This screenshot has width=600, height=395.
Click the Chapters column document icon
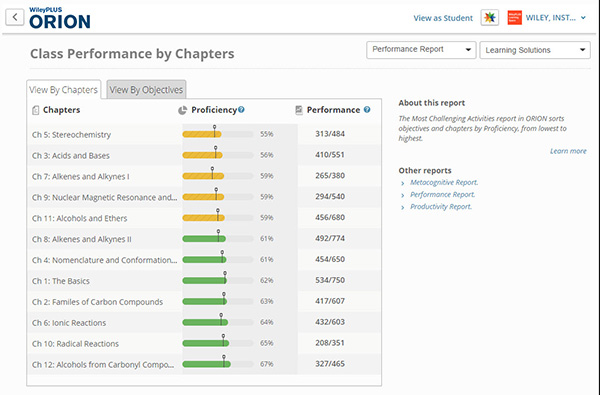36,110
